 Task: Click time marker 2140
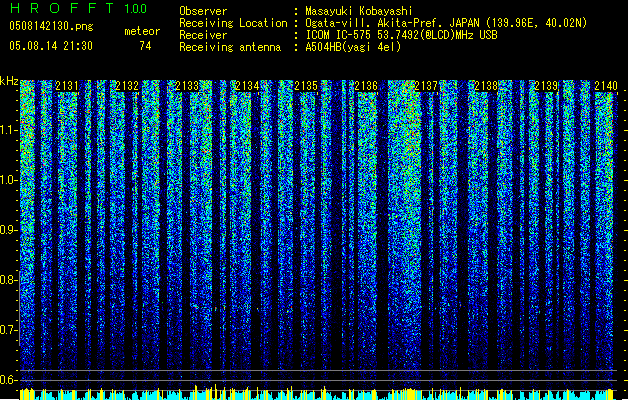coord(606,86)
